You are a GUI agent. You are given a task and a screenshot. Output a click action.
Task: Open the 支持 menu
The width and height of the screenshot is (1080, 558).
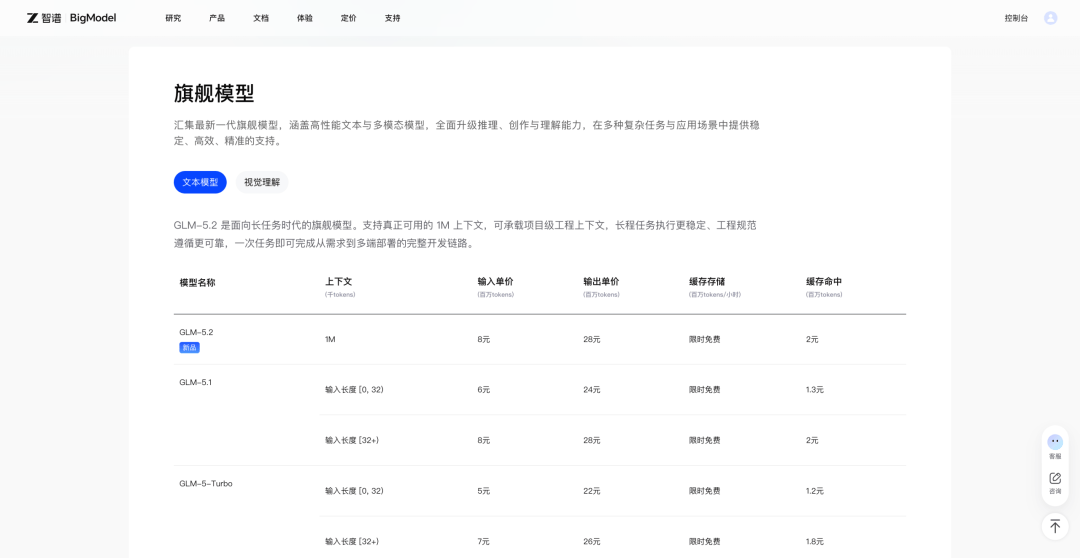[393, 19]
